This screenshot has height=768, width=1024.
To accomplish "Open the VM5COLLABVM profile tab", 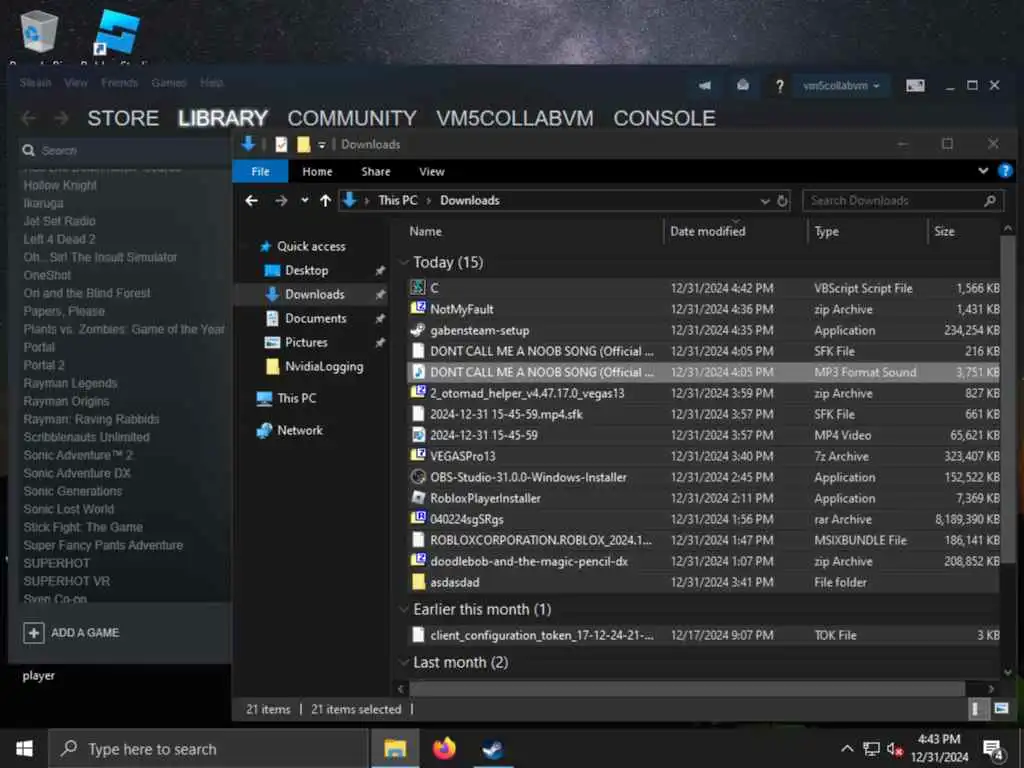I will pyautogui.click(x=515, y=118).
